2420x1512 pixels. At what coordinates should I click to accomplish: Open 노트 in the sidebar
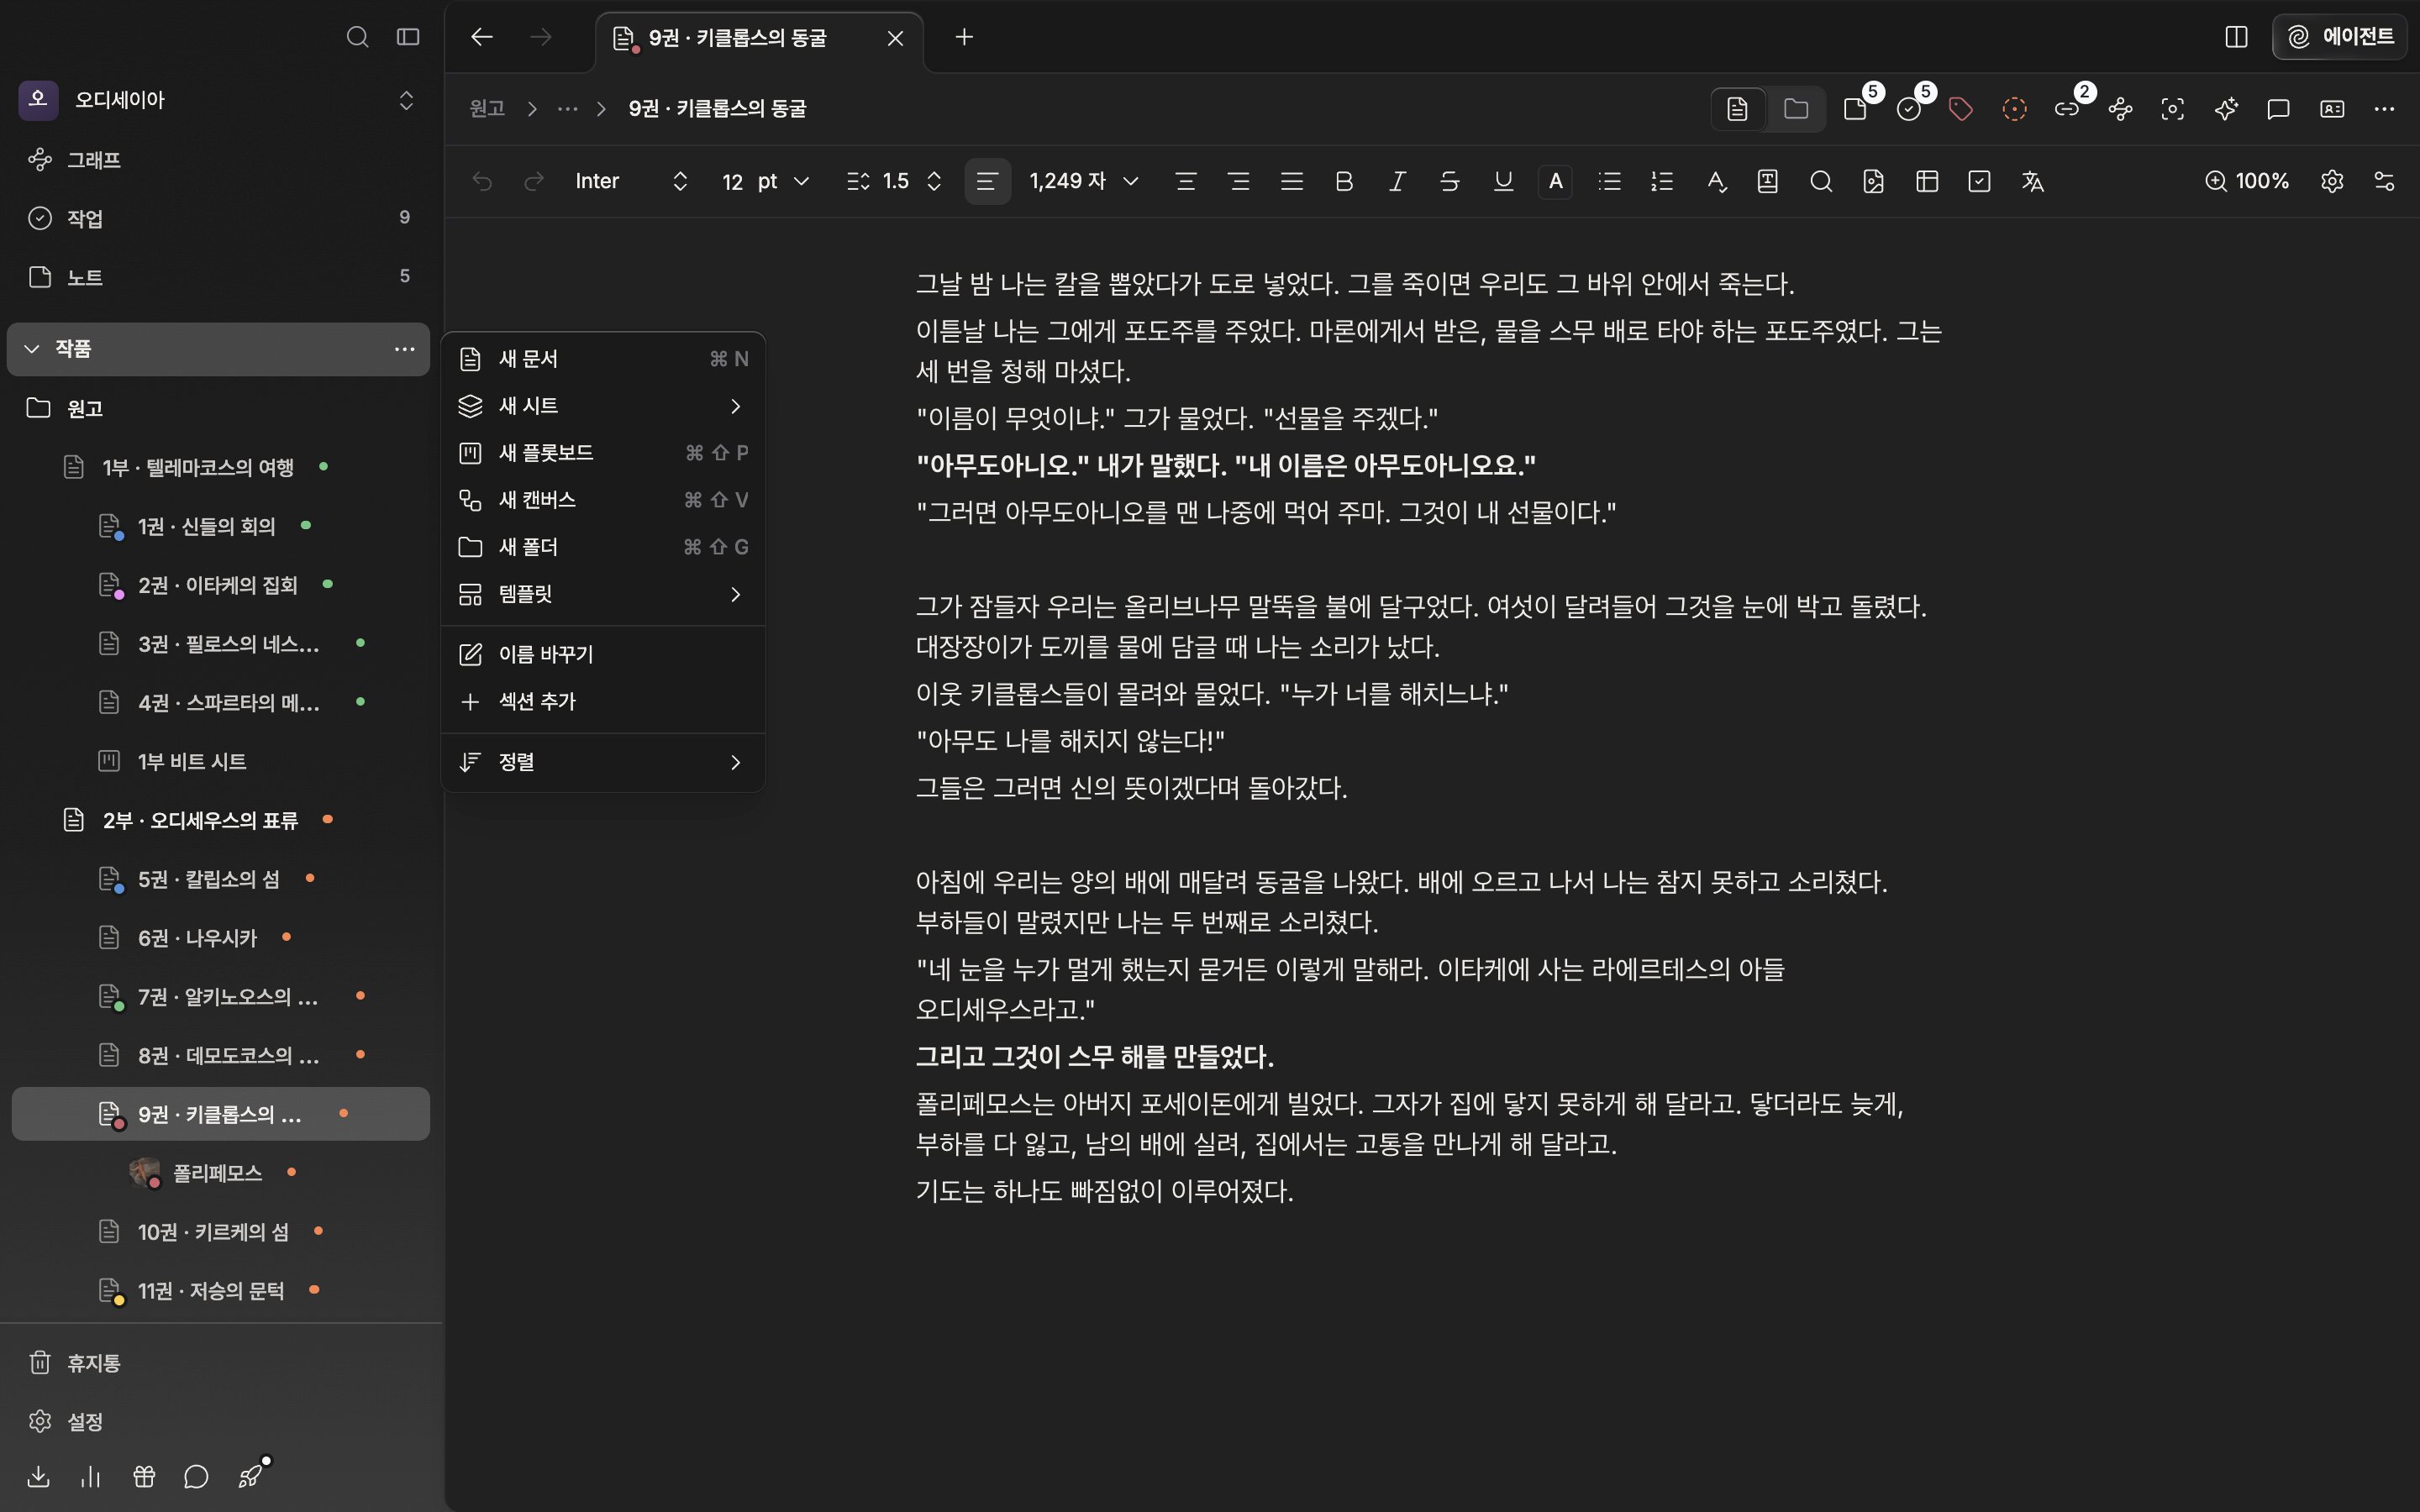(219, 277)
